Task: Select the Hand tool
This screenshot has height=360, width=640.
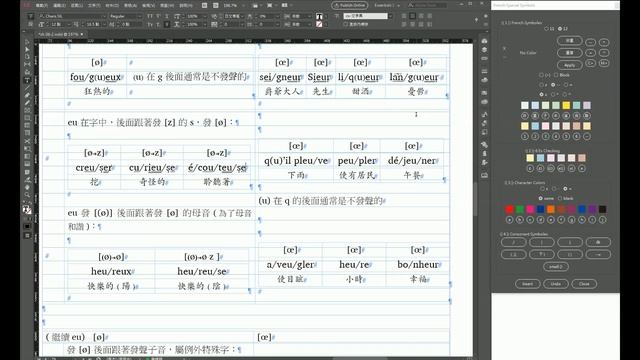Action: tap(27, 187)
